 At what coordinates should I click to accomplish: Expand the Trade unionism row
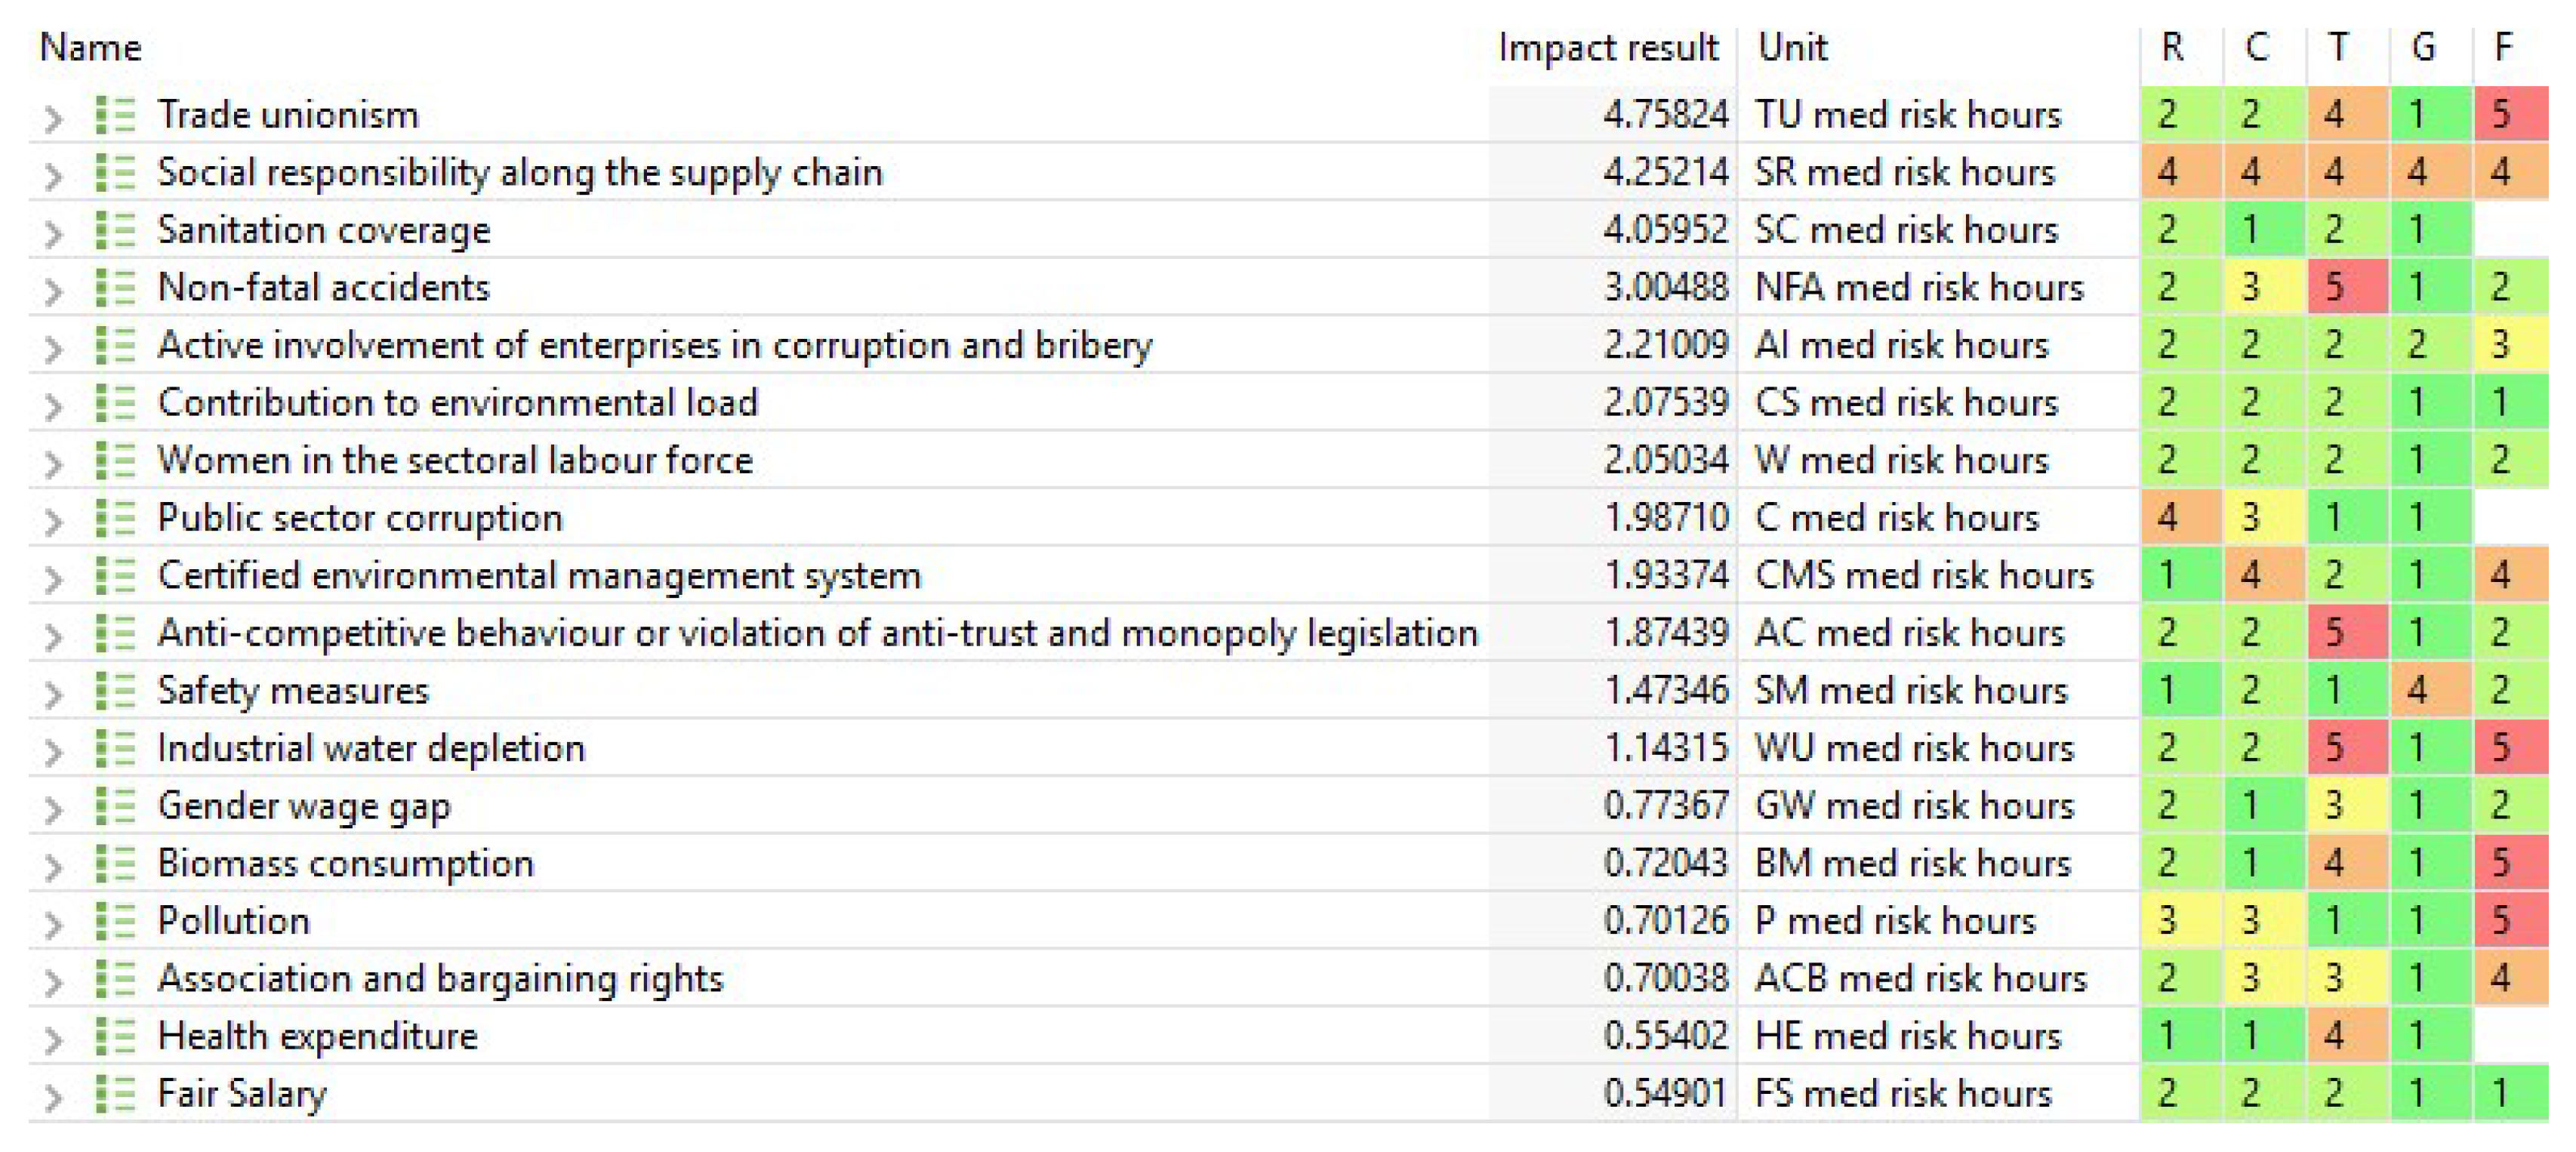(x=53, y=118)
